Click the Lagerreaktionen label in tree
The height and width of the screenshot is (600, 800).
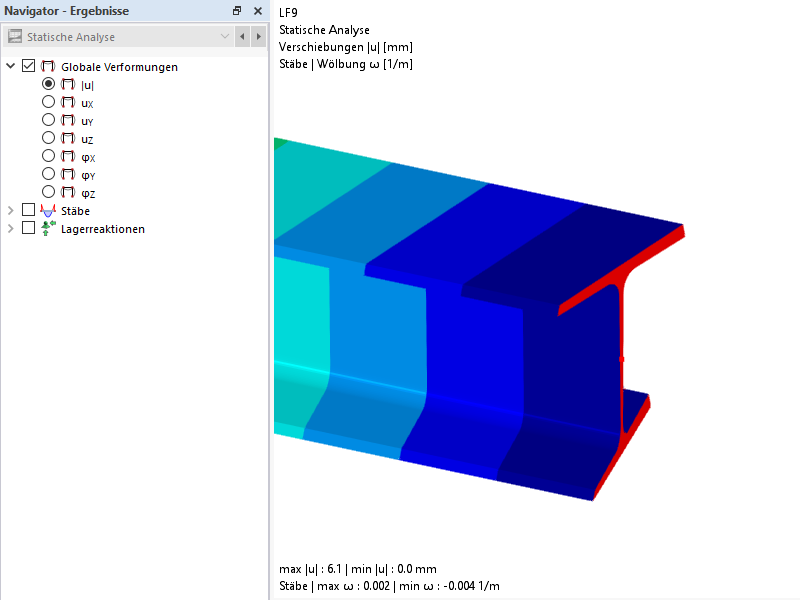tap(103, 229)
